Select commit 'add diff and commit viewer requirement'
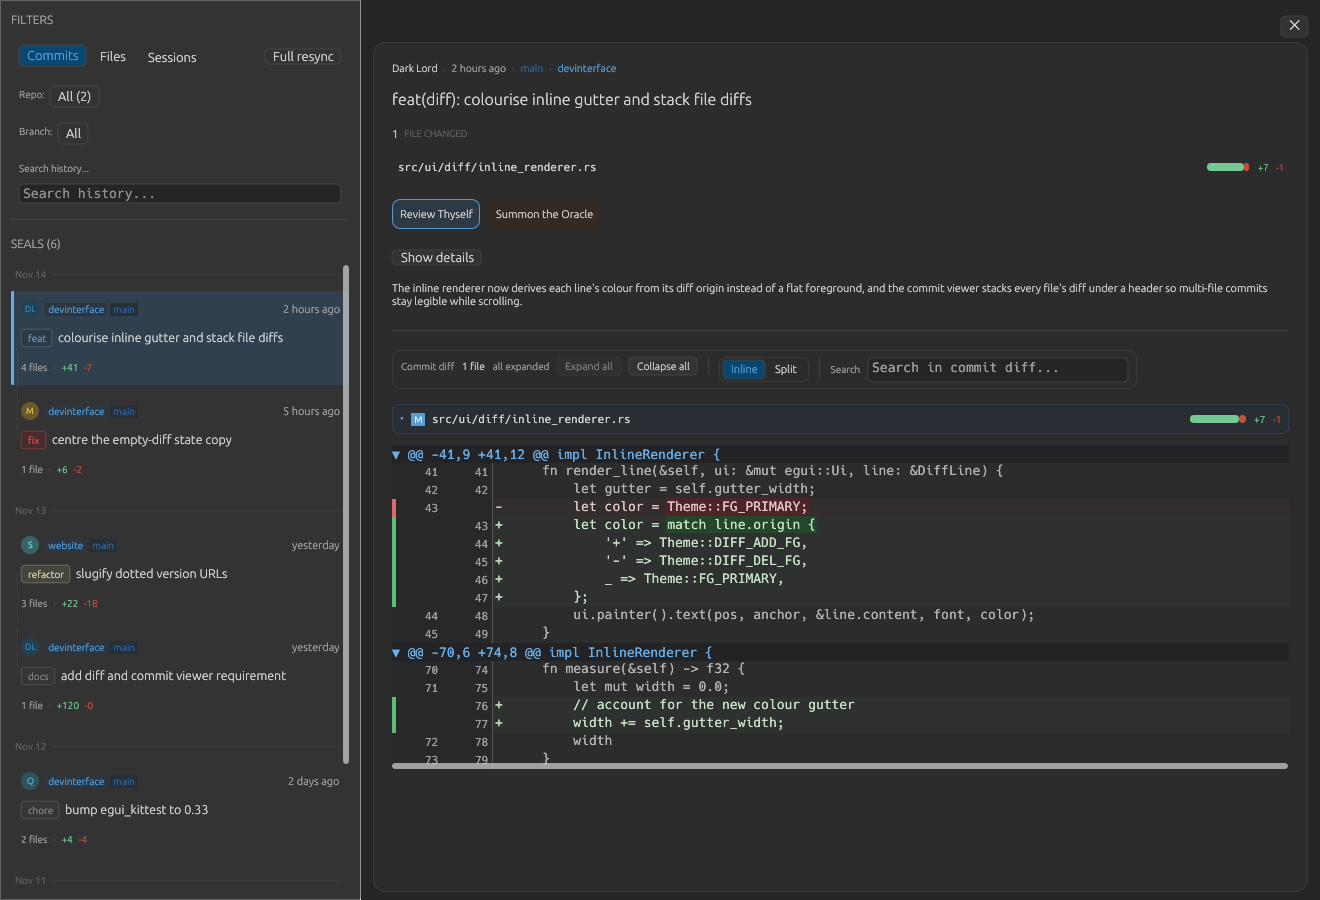This screenshot has height=900, width=1320. click(x=178, y=676)
